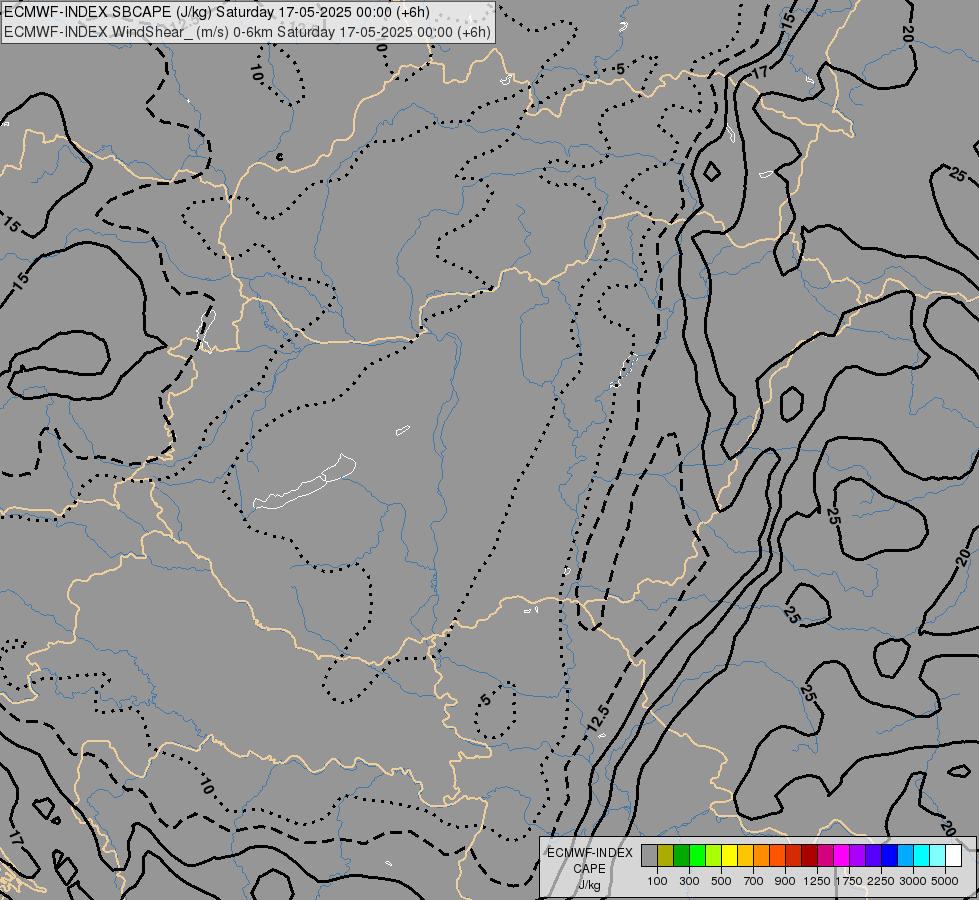Image resolution: width=979 pixels, height=900 pixels.
Task: Click the 3000 value under the legend
Action: click(x=913, y=881)
